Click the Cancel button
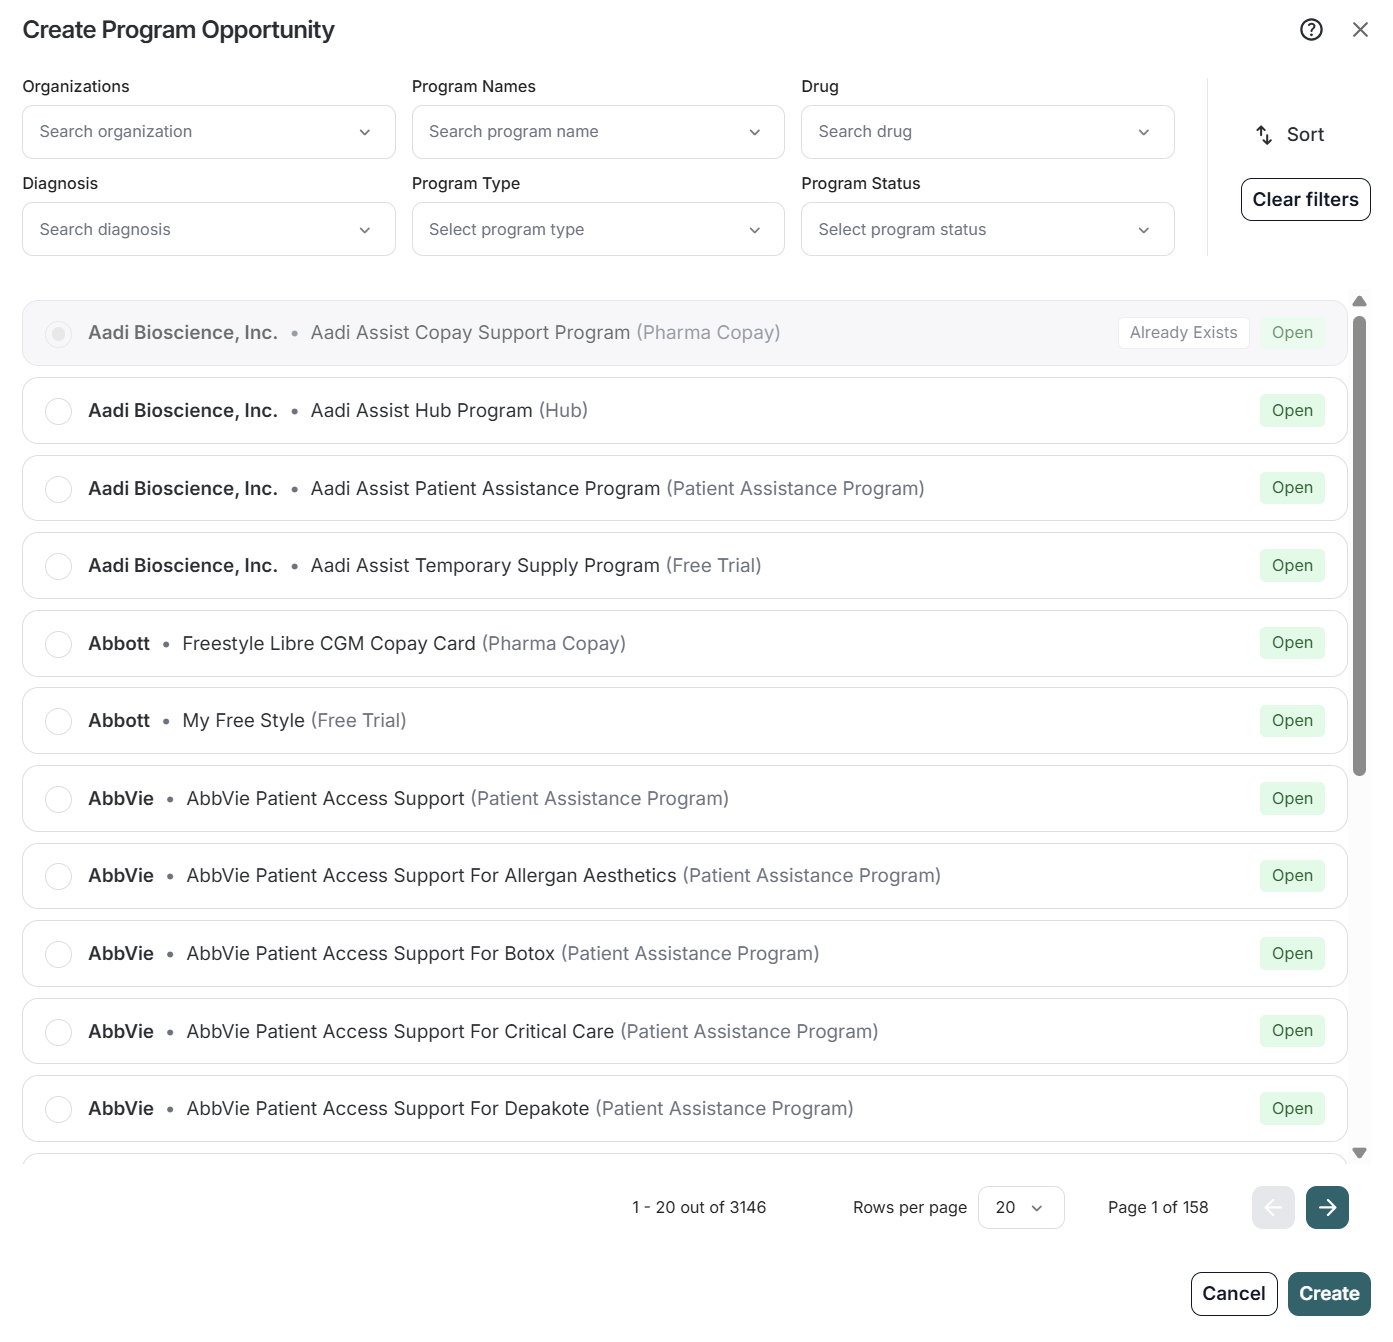 (1234, 1294)
